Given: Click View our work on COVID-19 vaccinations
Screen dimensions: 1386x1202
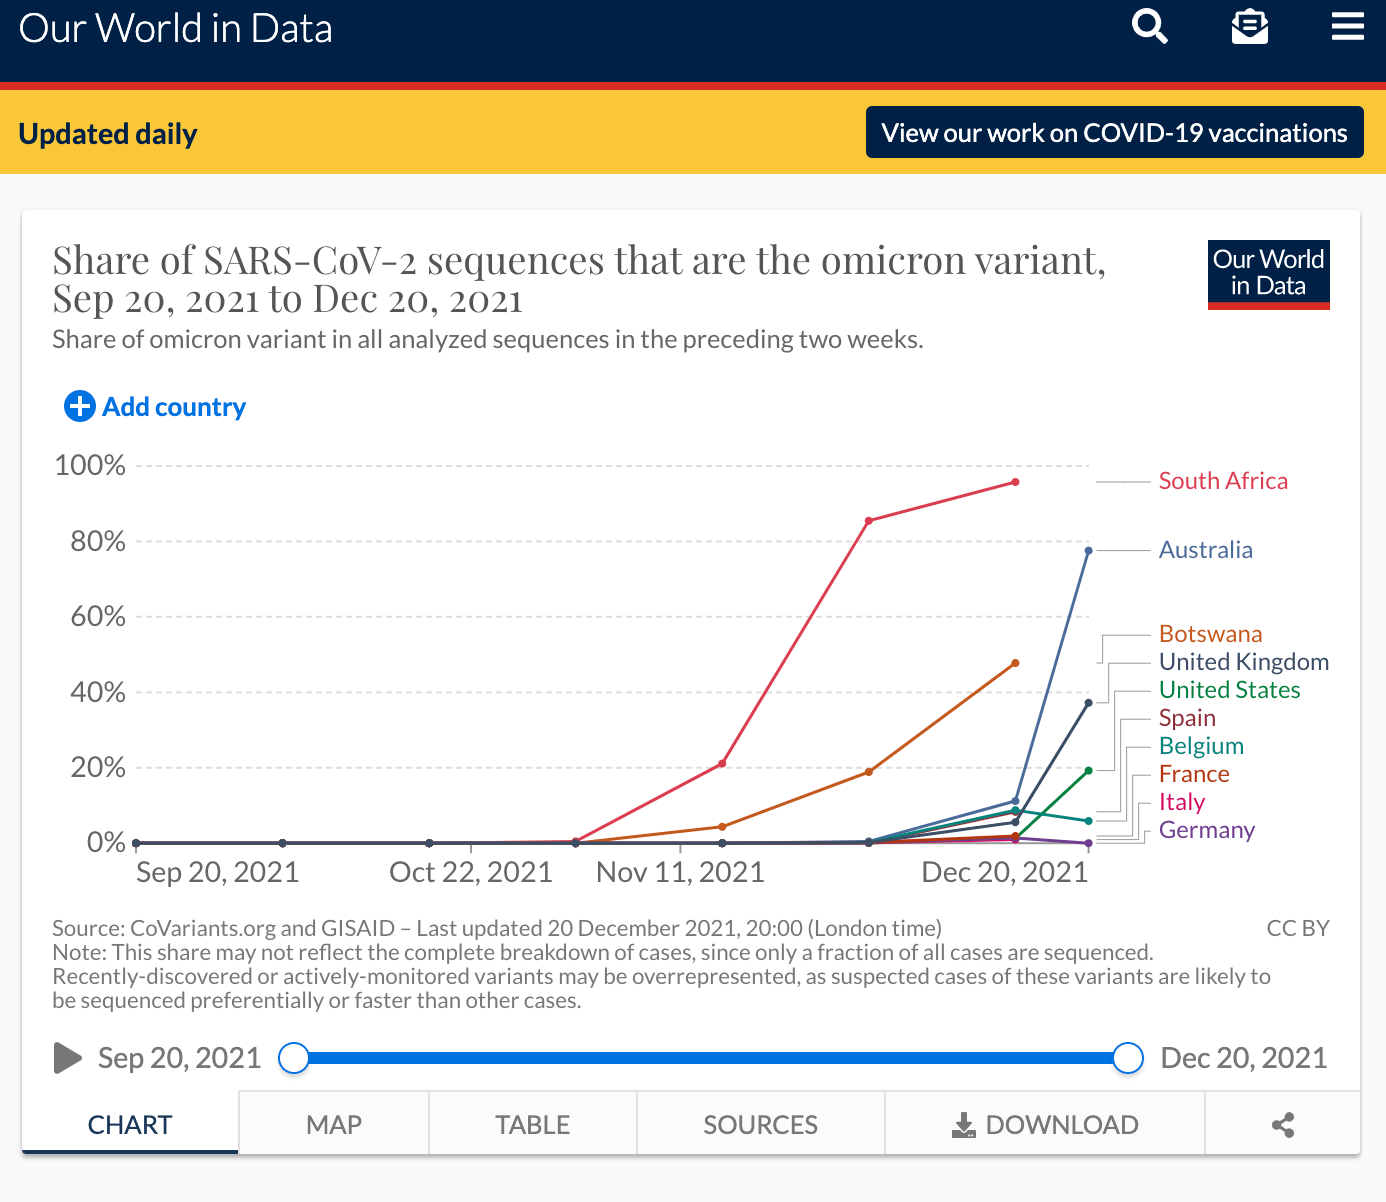Looking at the screenshot, I should click(x=1115, y=132).
